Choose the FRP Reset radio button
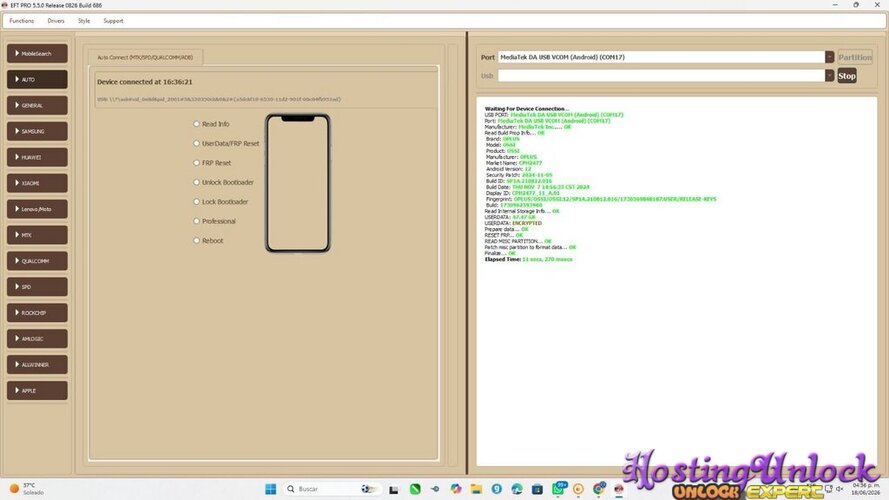 tap(197, 163)
